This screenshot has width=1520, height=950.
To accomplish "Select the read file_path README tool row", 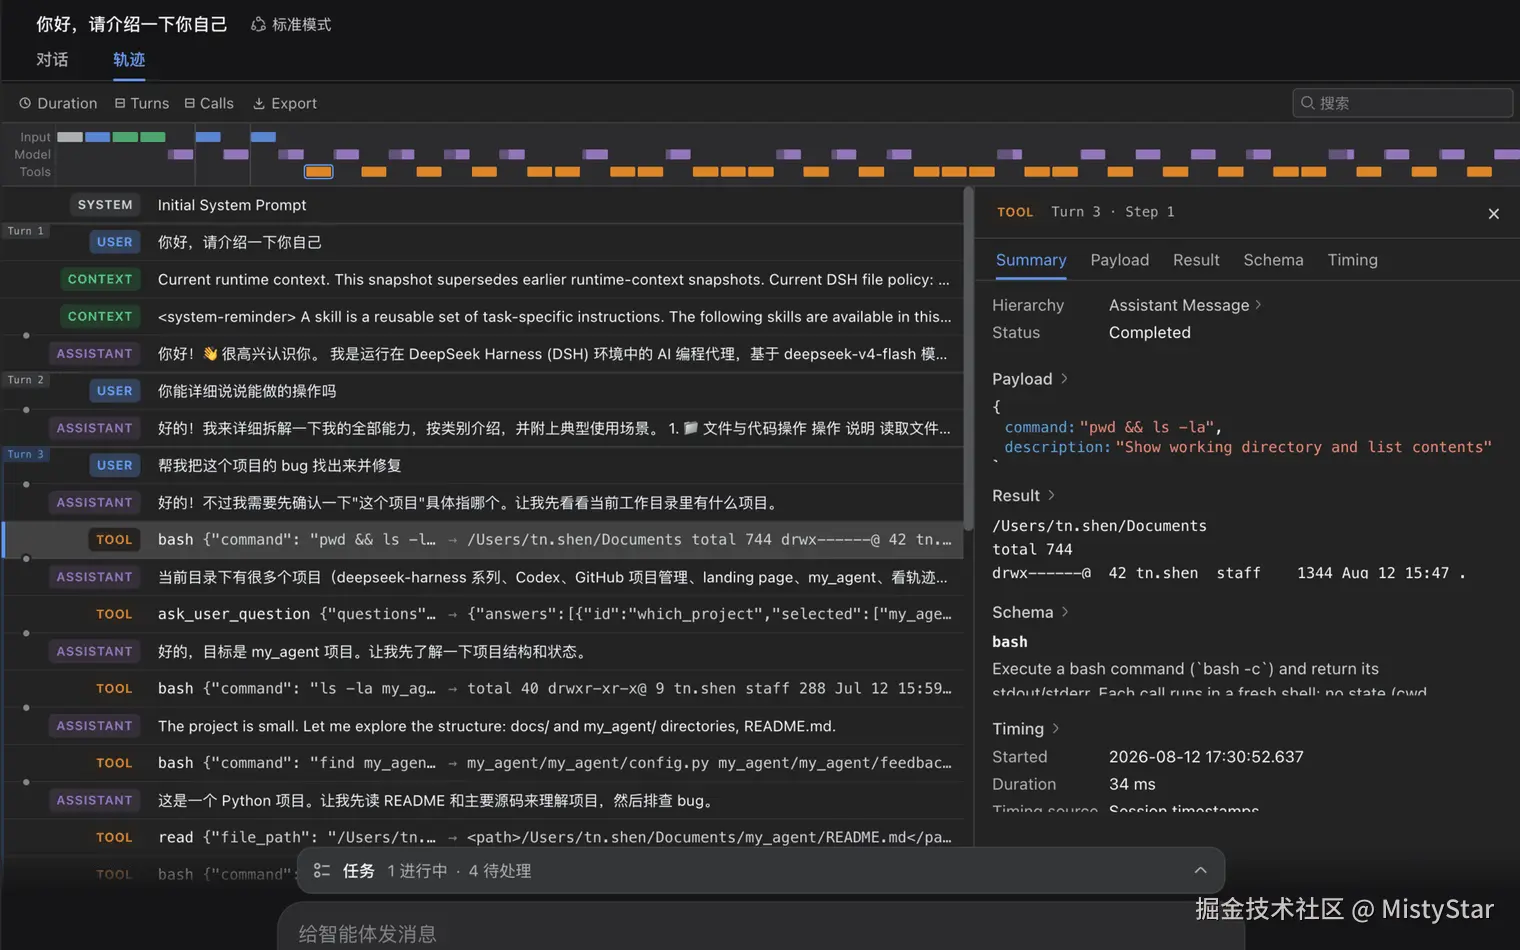I will pos(483,837).
